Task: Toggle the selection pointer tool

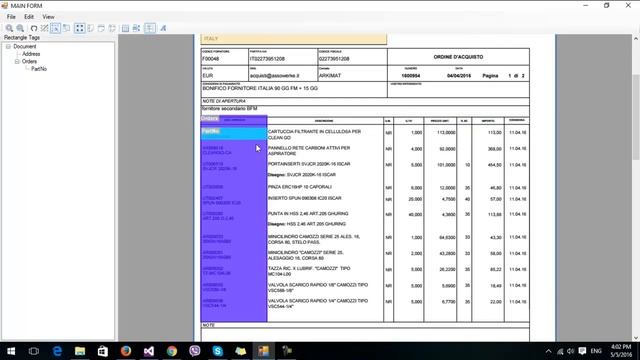Action: pyautogui.click(x=56, y=28)
